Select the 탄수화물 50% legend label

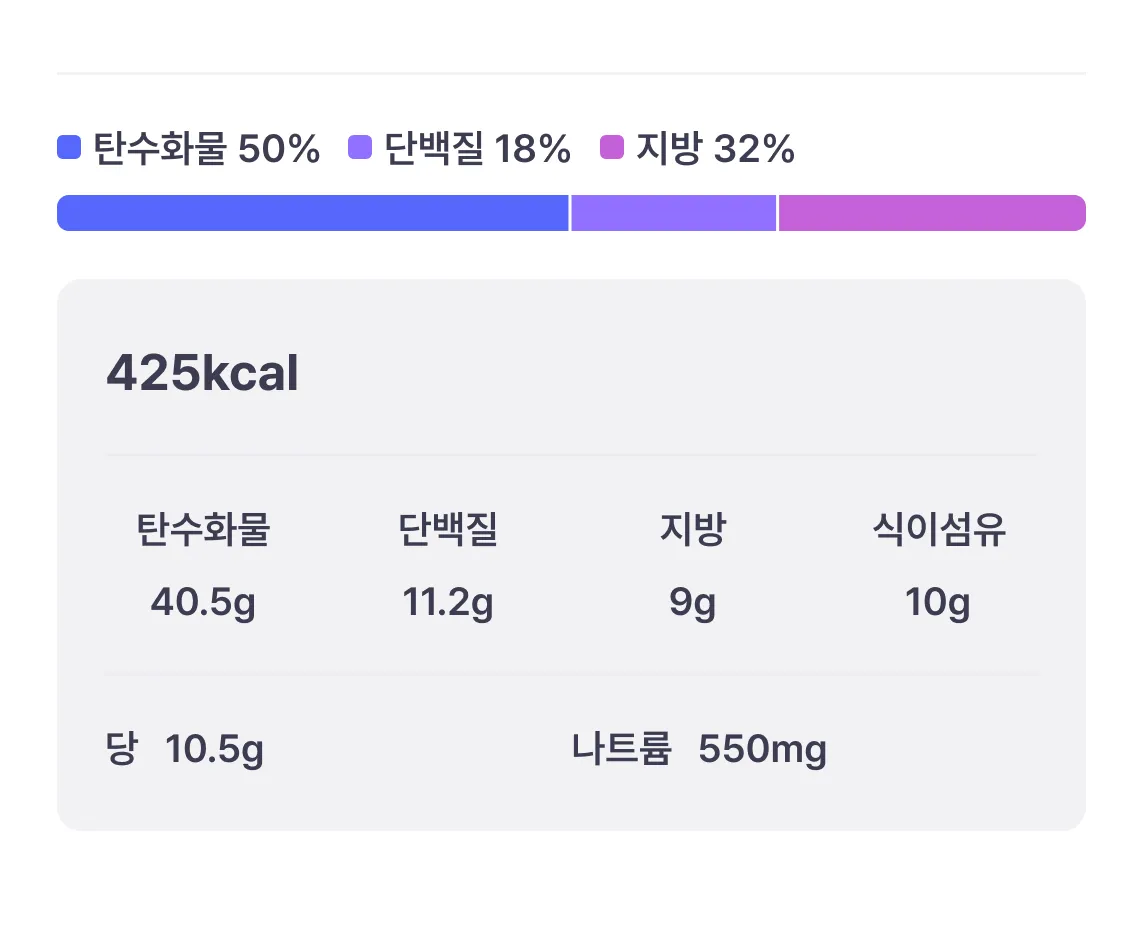(x=206, y=149)
